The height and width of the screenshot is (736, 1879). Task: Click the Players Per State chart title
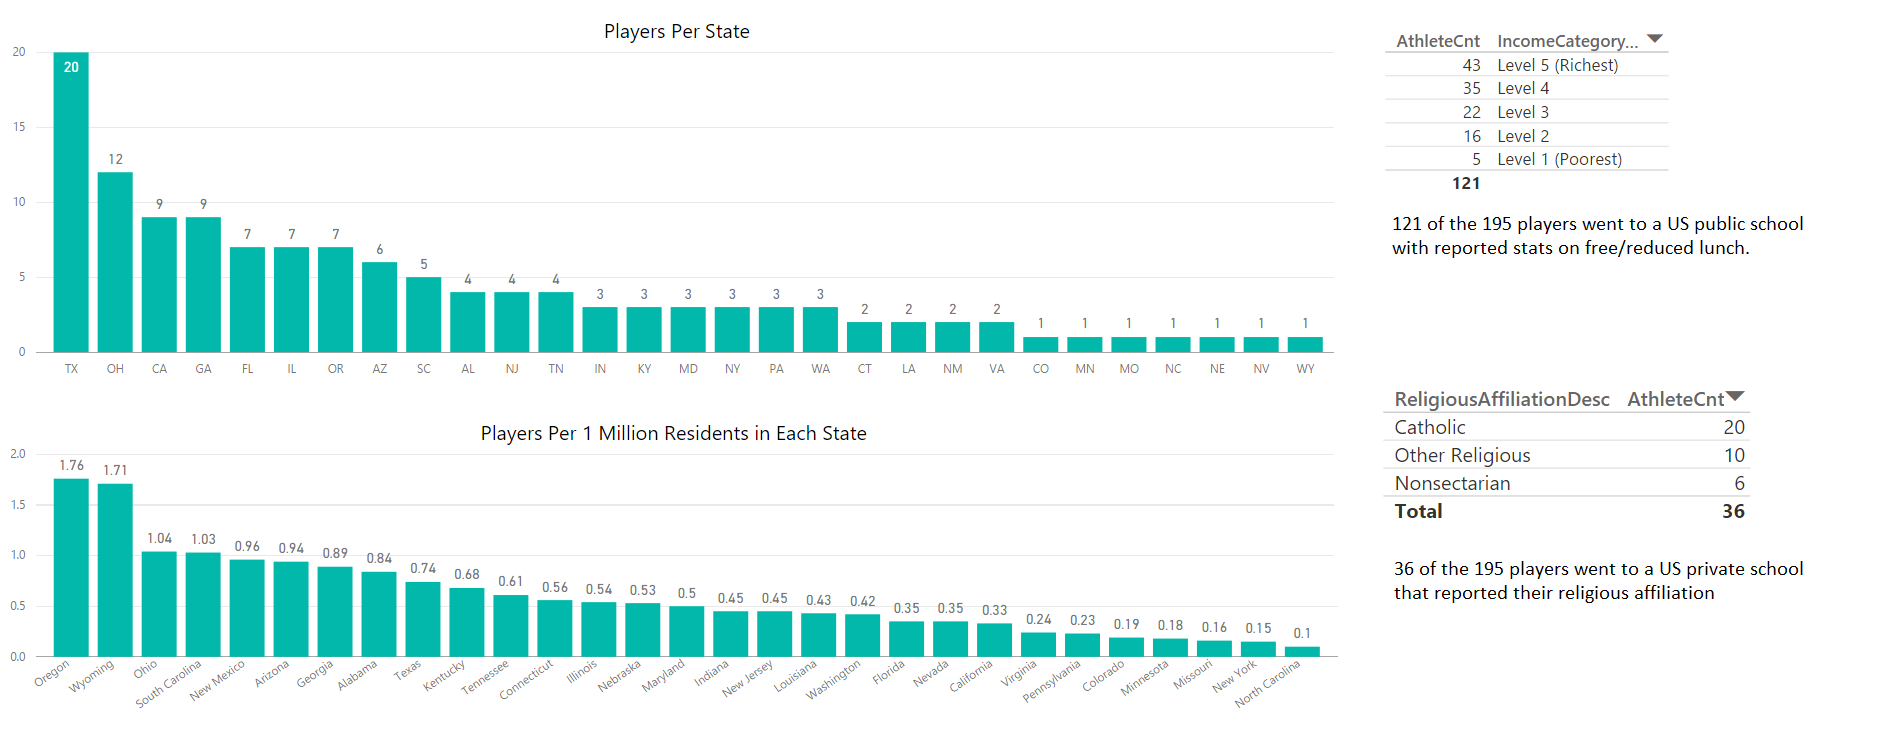tap(676, 32)
